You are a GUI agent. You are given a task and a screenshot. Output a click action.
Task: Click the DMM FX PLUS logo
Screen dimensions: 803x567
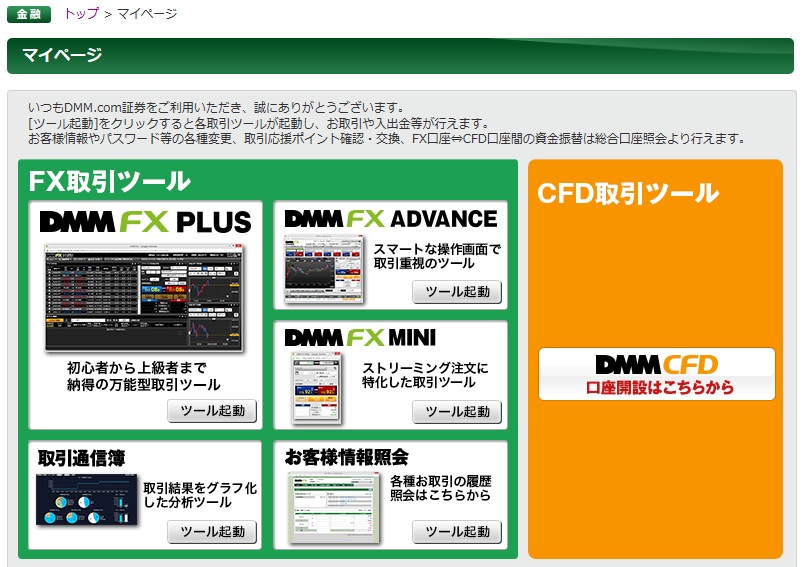tap(145, 222)
